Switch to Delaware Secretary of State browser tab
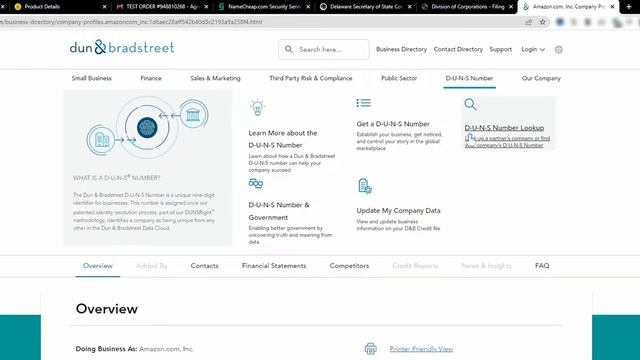 365,7
